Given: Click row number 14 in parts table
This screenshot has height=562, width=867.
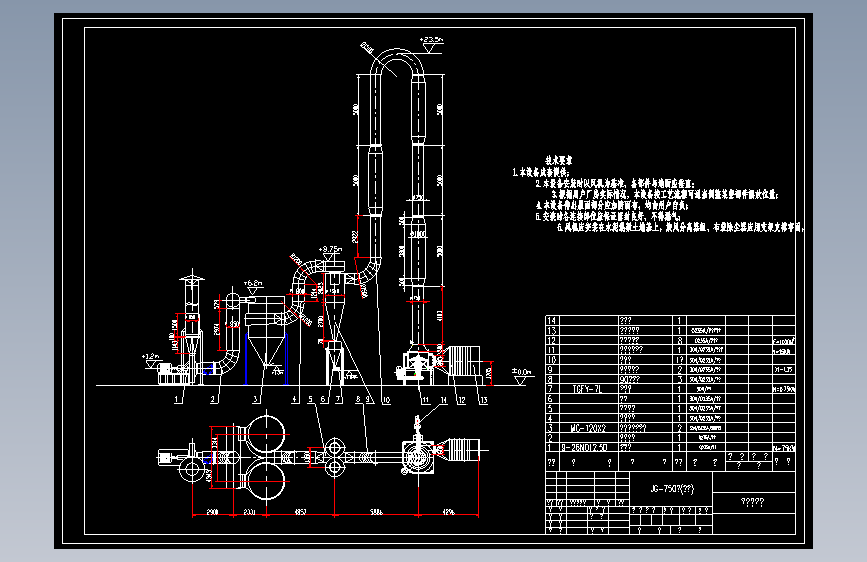Looking at the screenshot, I should (551, 320).
